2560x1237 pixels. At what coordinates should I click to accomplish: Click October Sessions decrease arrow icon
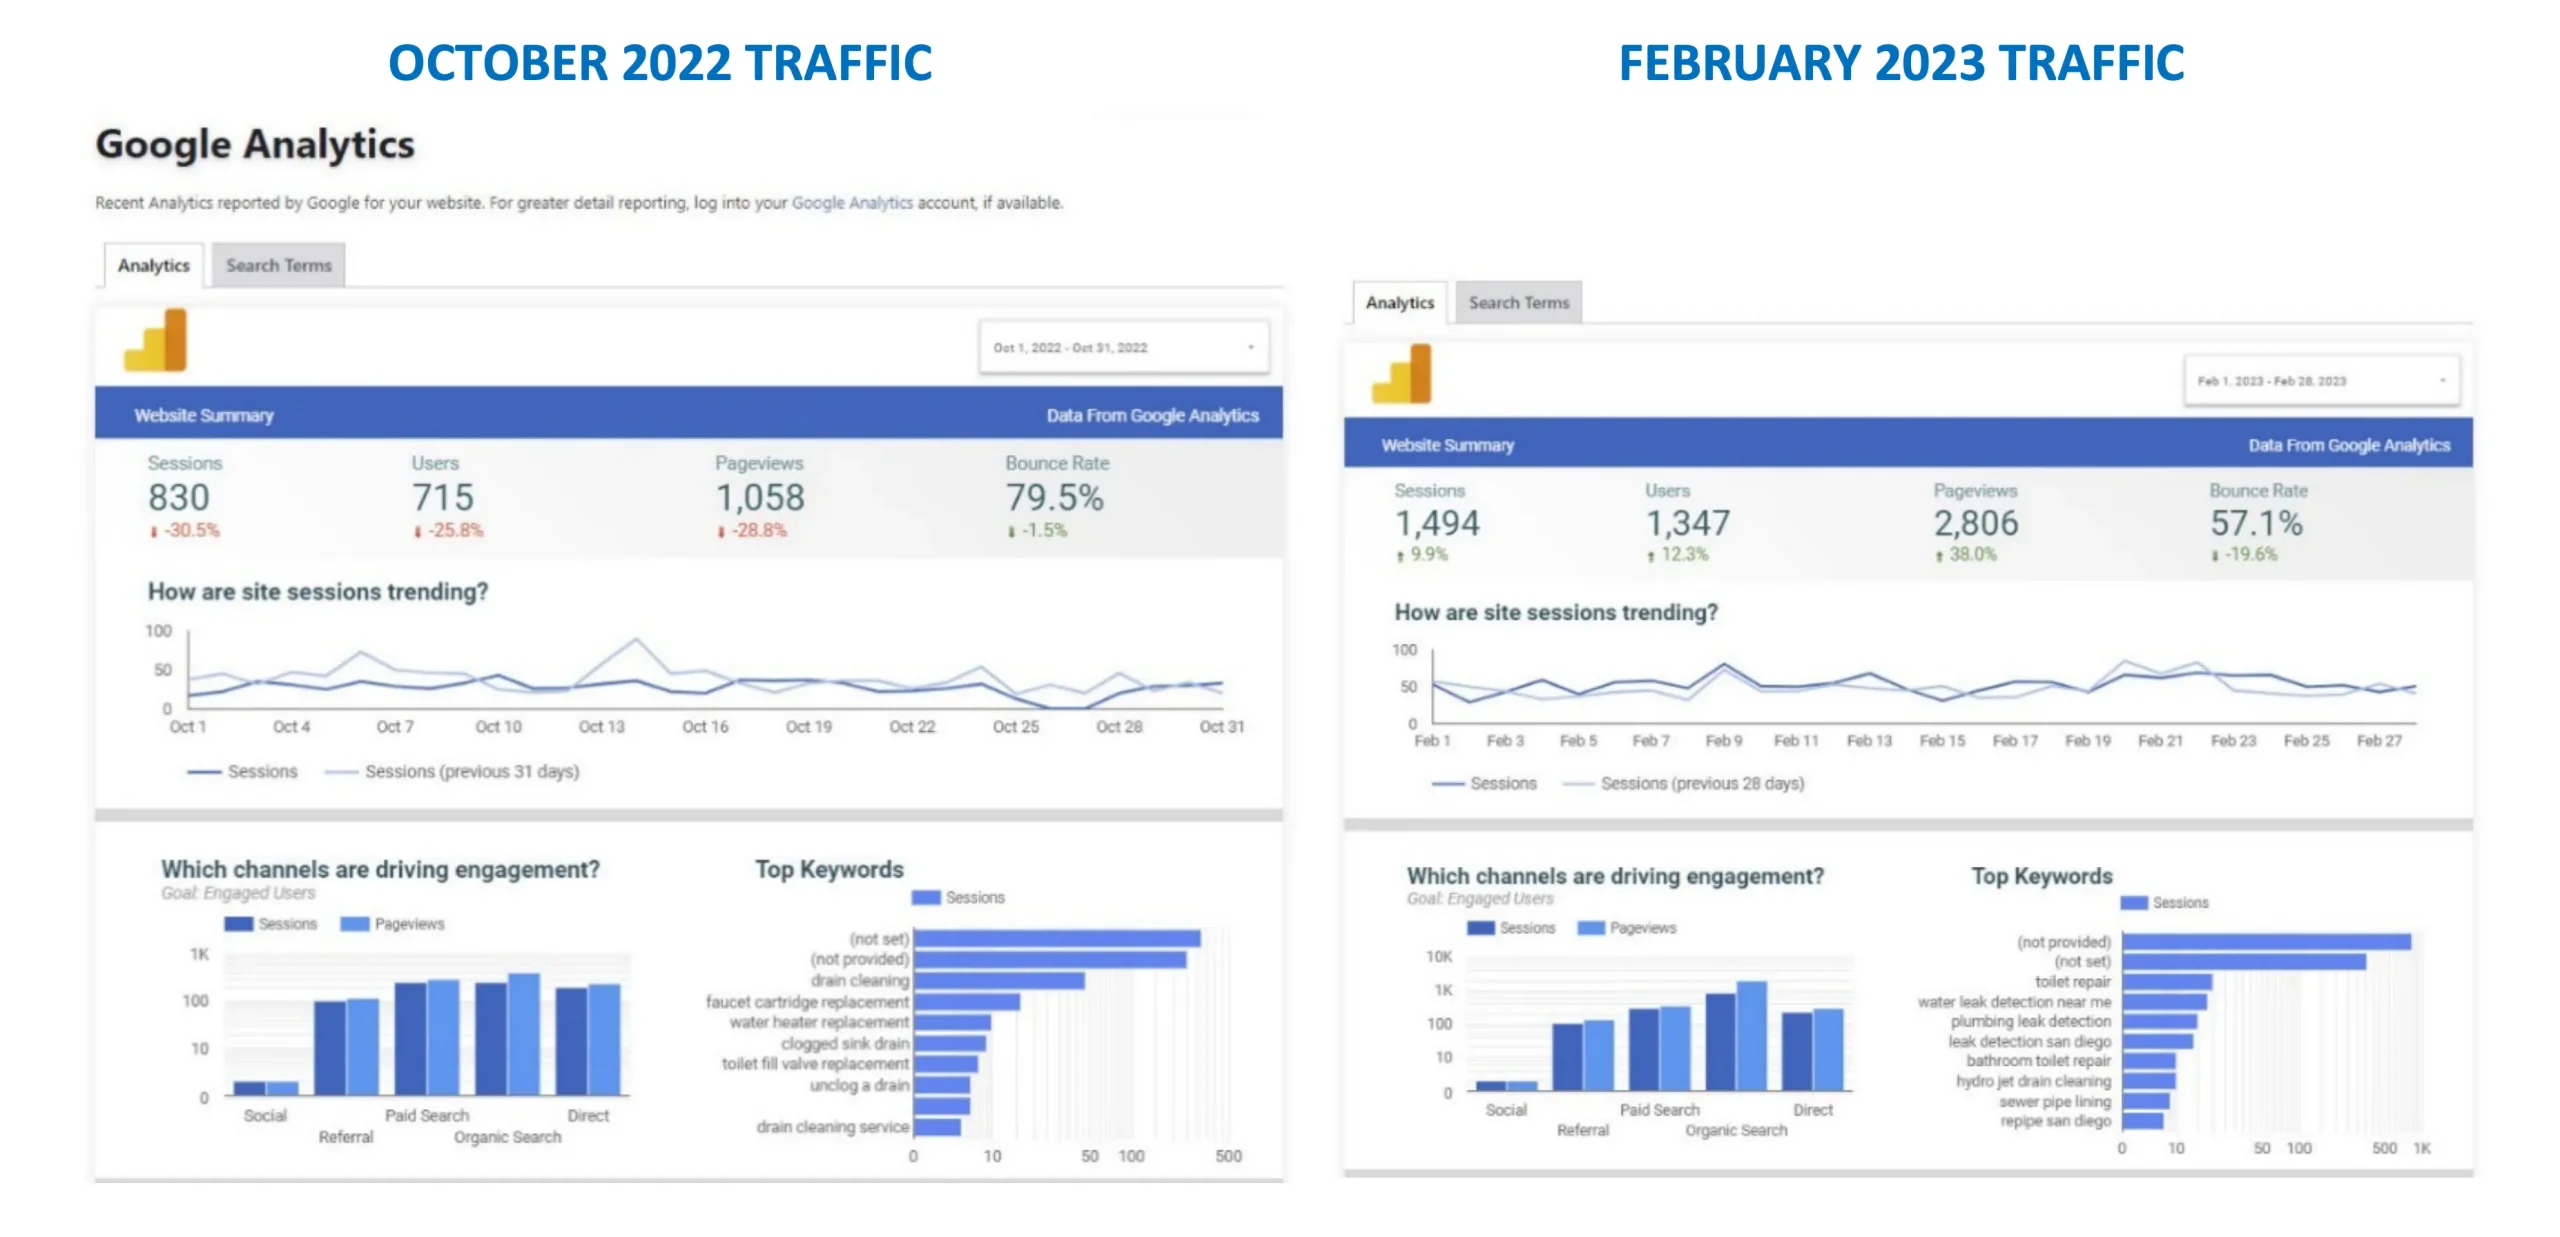pyautogui.click(x=153, y=532)
